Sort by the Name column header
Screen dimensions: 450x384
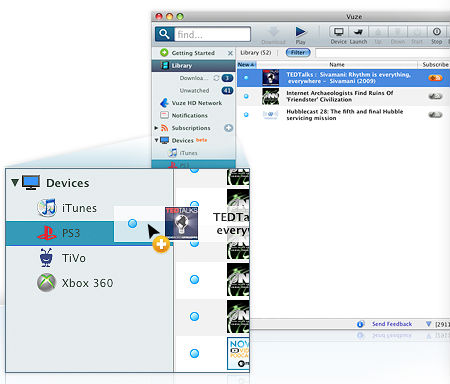click(x=337, y=65)
